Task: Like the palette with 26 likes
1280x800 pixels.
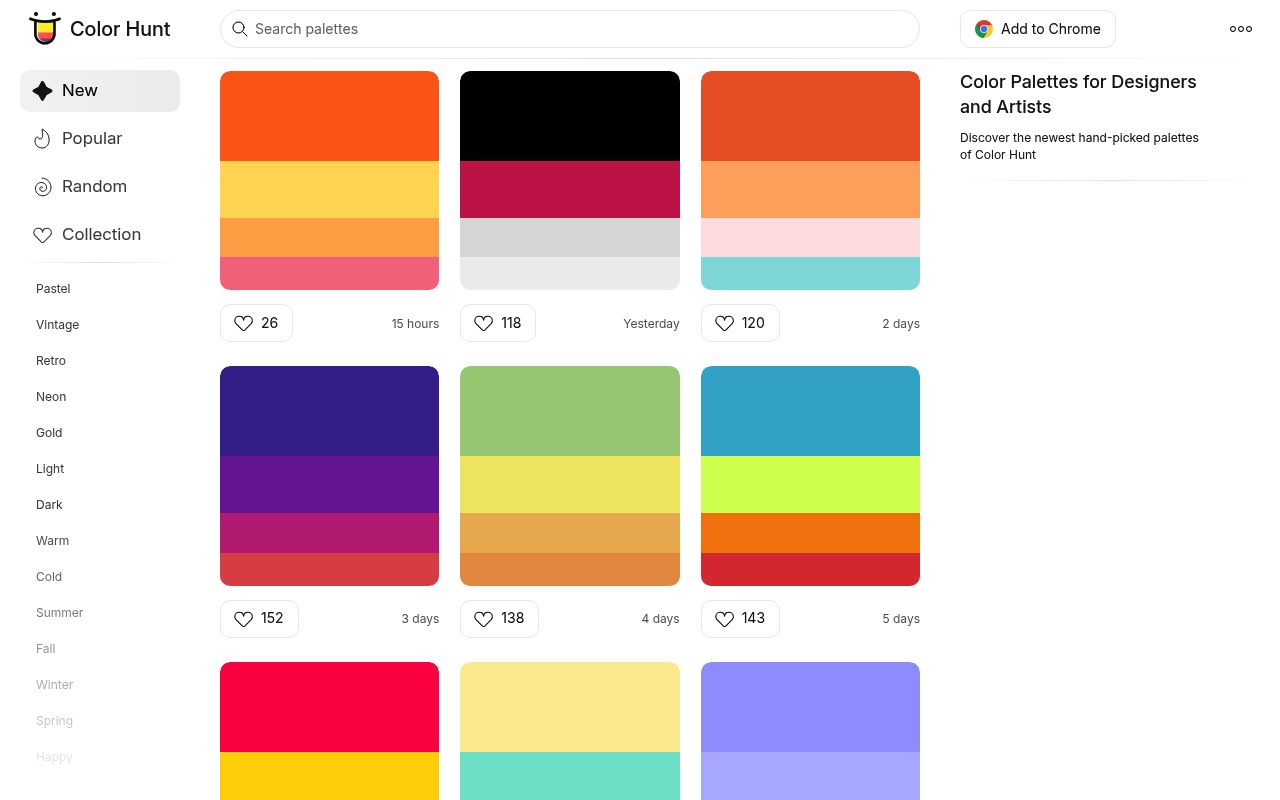Action: coord(256,323)
